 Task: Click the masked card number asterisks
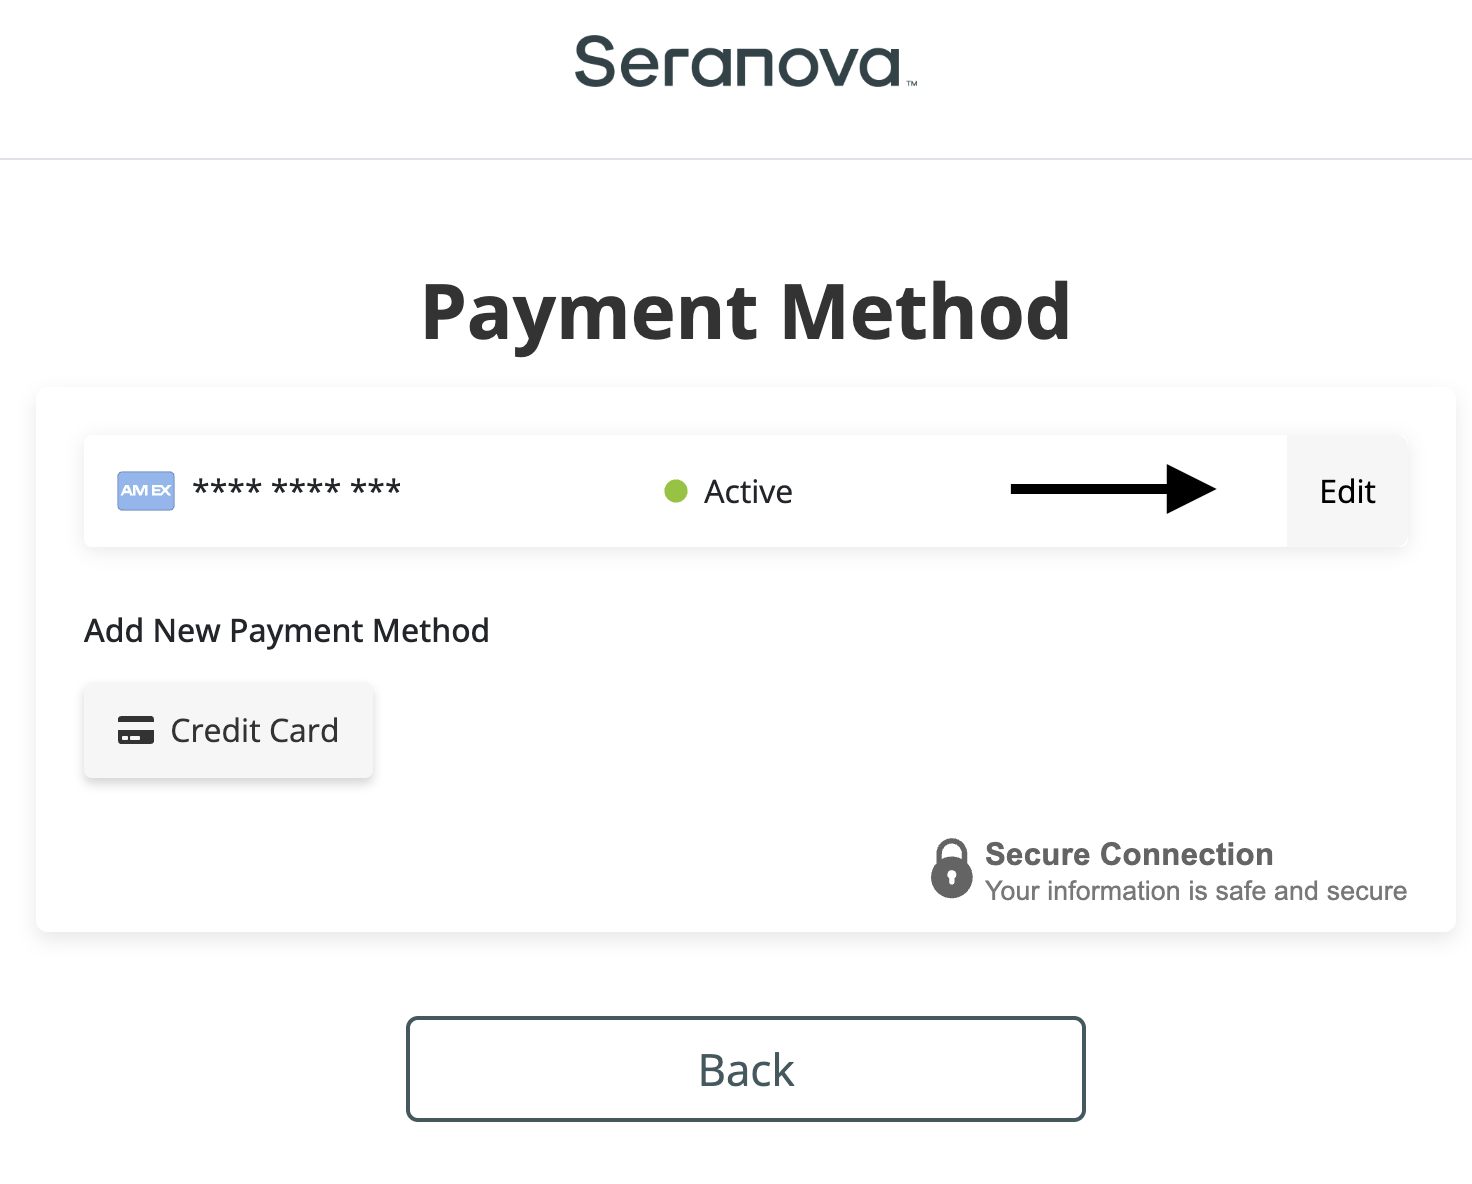(297, 490)
